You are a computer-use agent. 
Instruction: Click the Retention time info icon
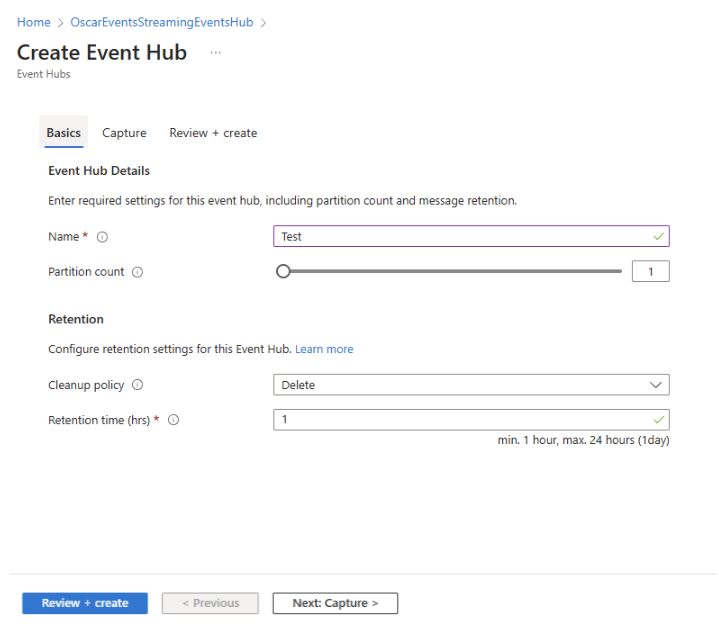tap(173, 420)
